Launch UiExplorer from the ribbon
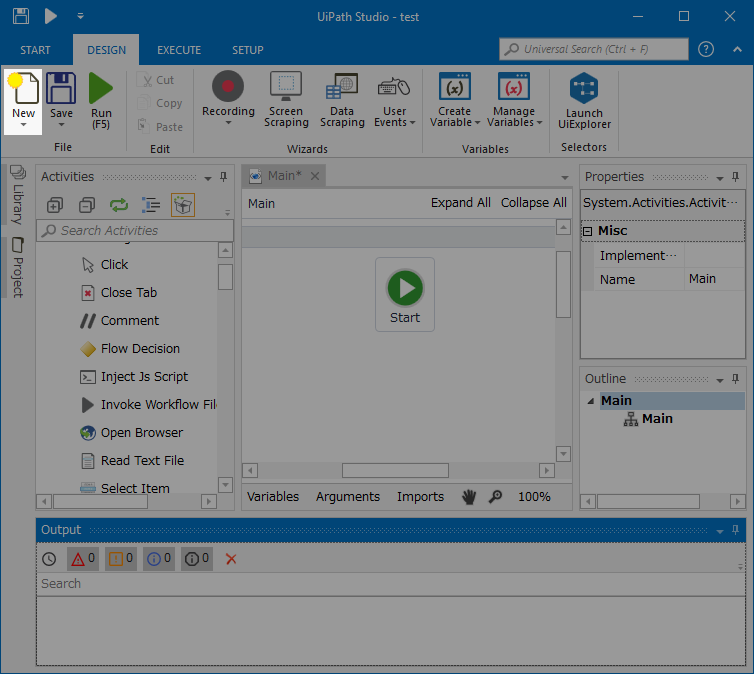The image size is (754, 674). [584, 100]
